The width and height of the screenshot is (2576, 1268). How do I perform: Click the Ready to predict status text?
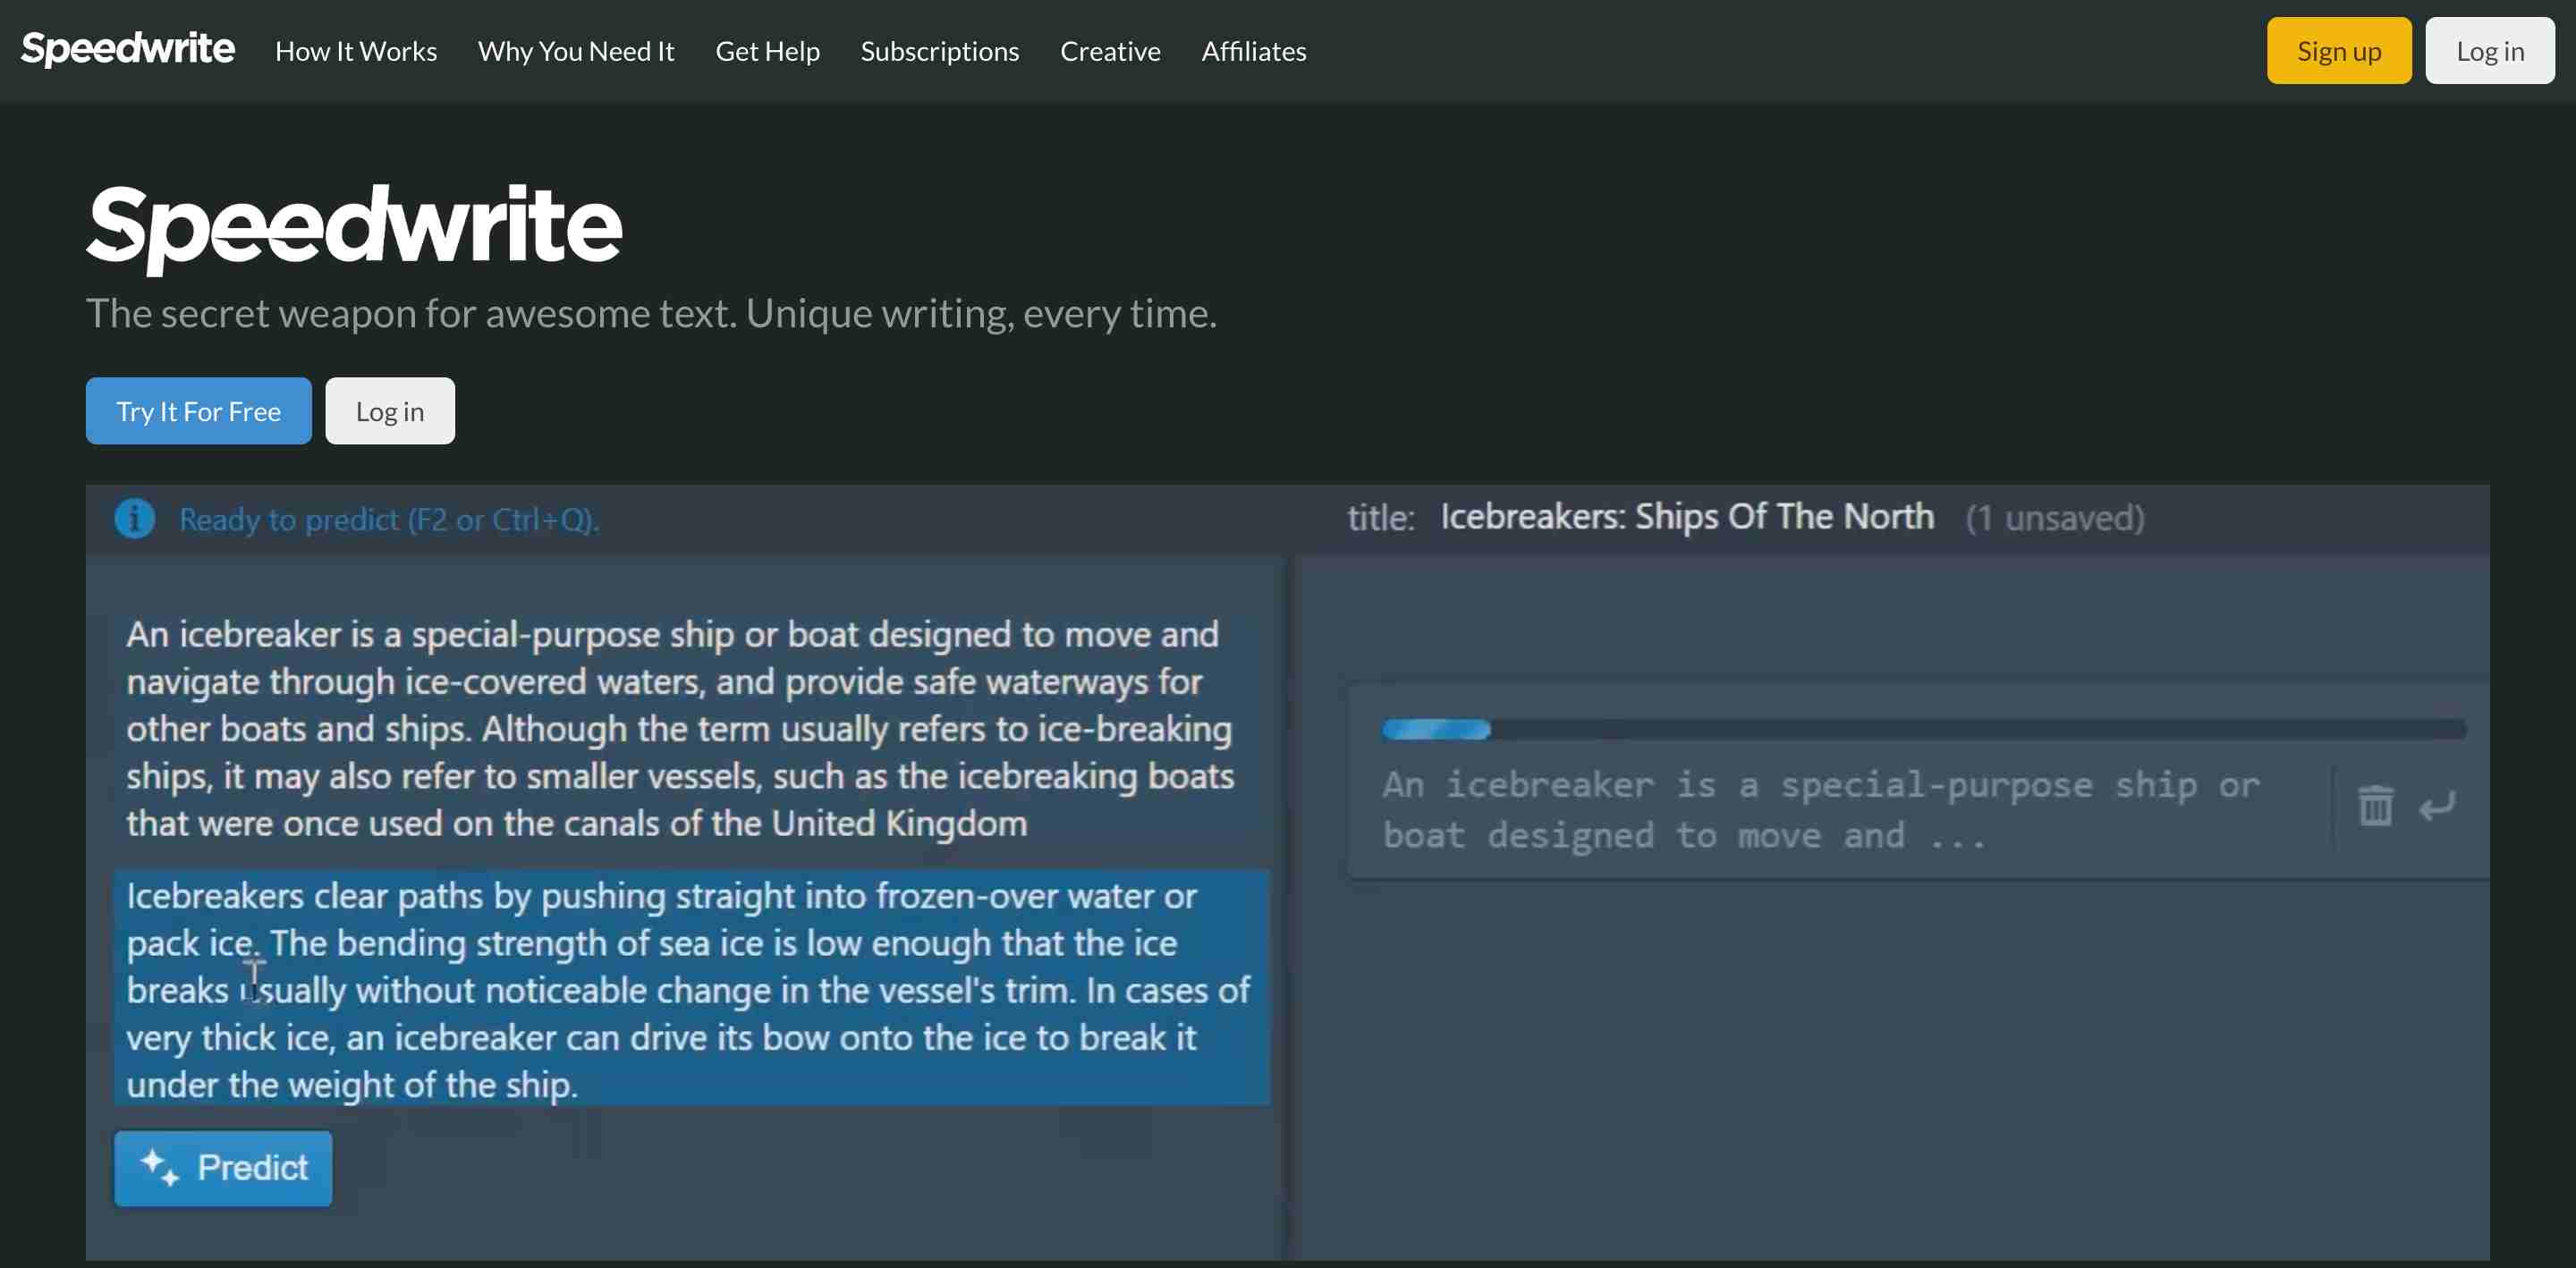(389, 520)
